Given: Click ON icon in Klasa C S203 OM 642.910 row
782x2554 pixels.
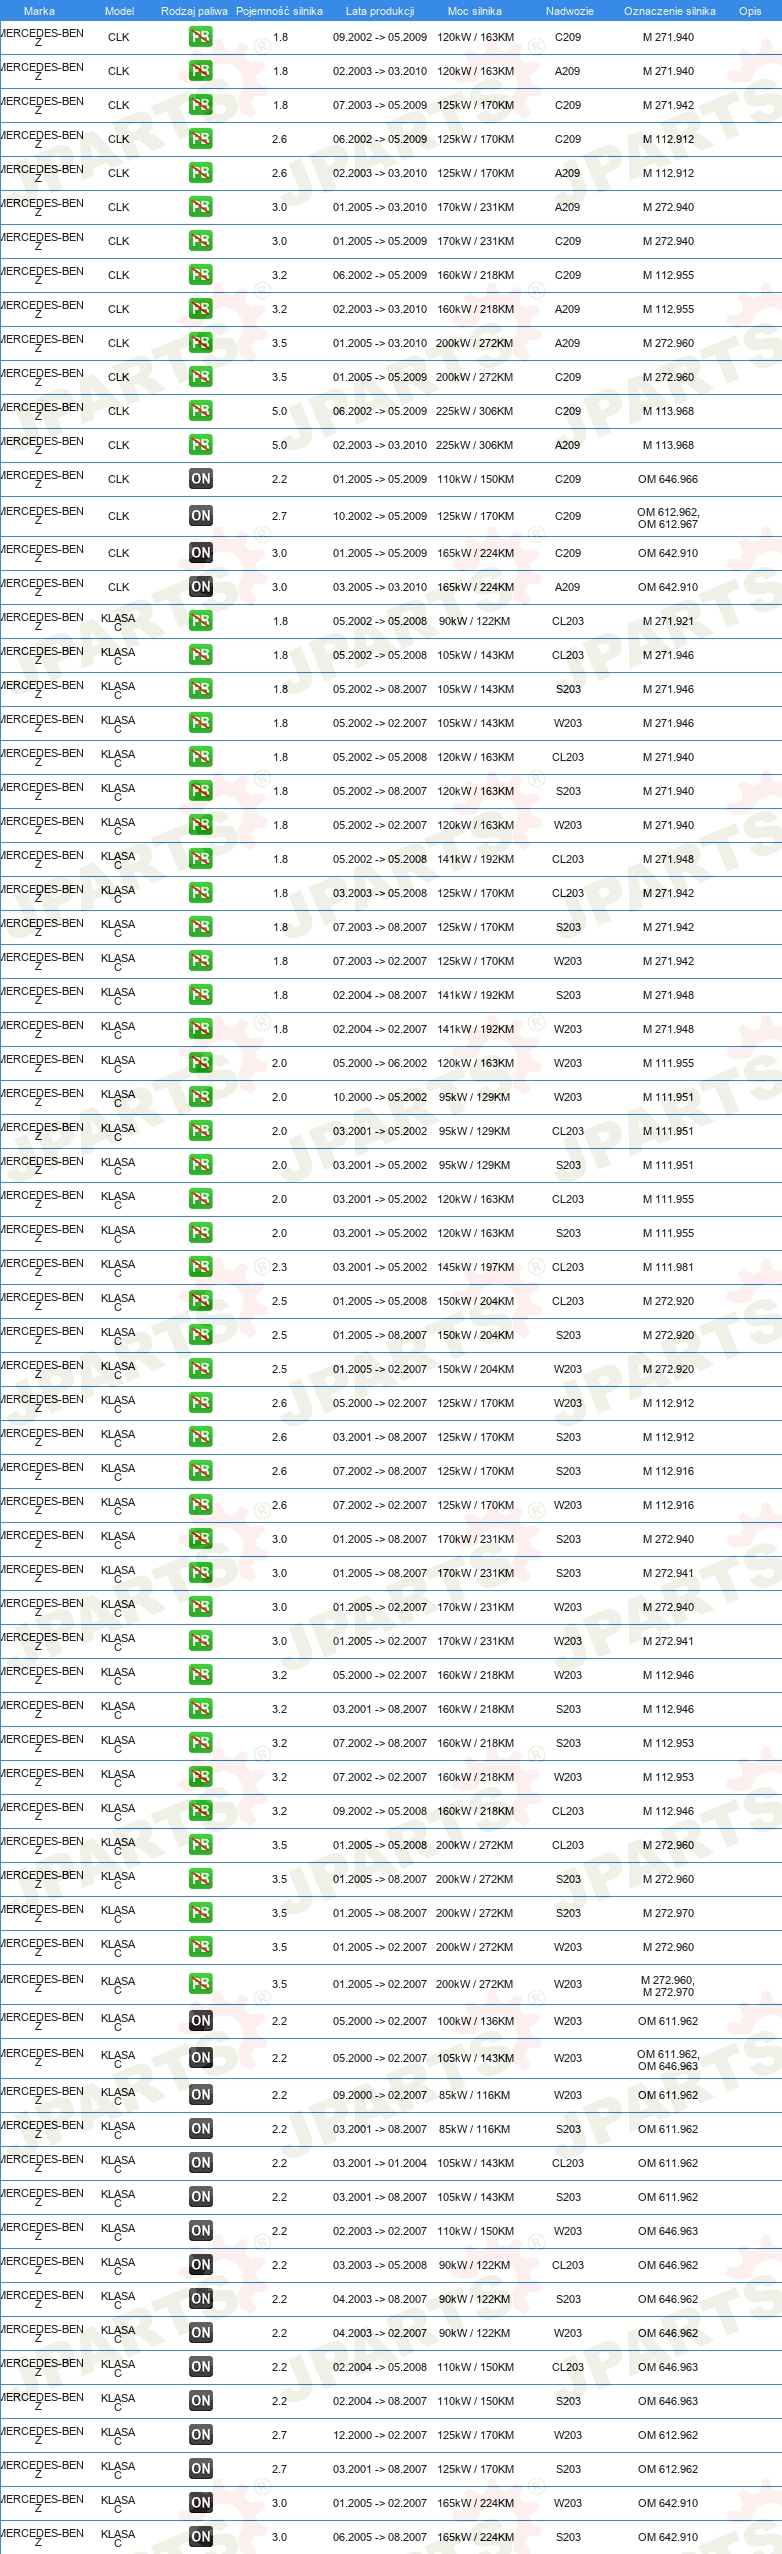Looking at the screenshot, I should [x=201, y=2537].
